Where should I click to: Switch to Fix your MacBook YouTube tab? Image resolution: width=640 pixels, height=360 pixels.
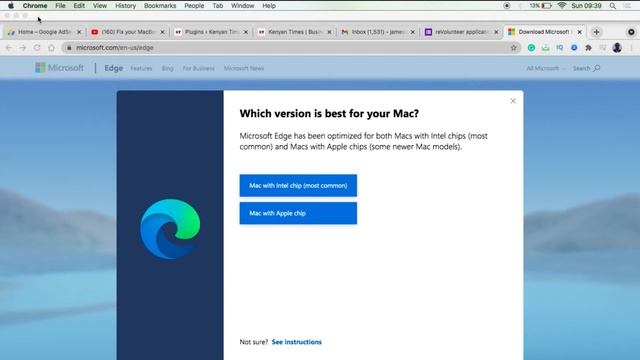pyautogui.click(x=128, y=32)
